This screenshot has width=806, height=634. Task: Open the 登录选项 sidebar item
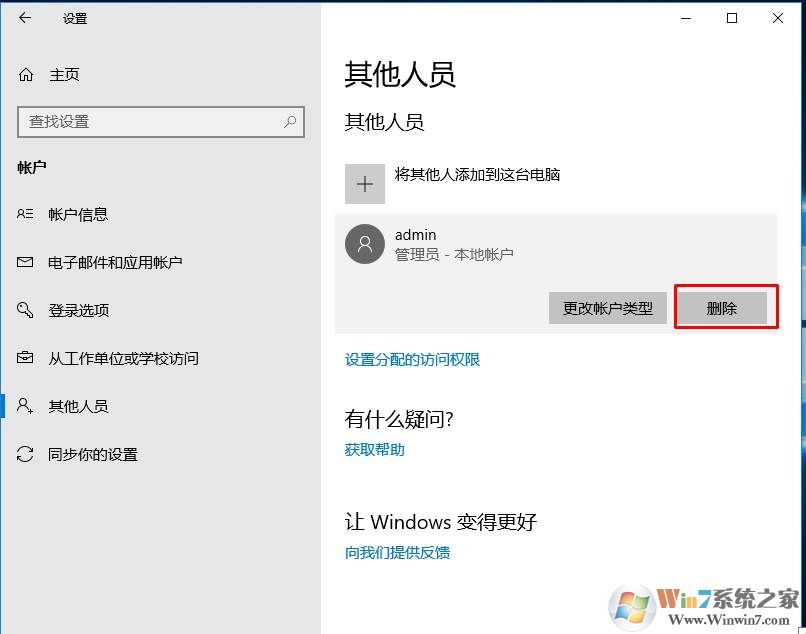tap(79, 310)
